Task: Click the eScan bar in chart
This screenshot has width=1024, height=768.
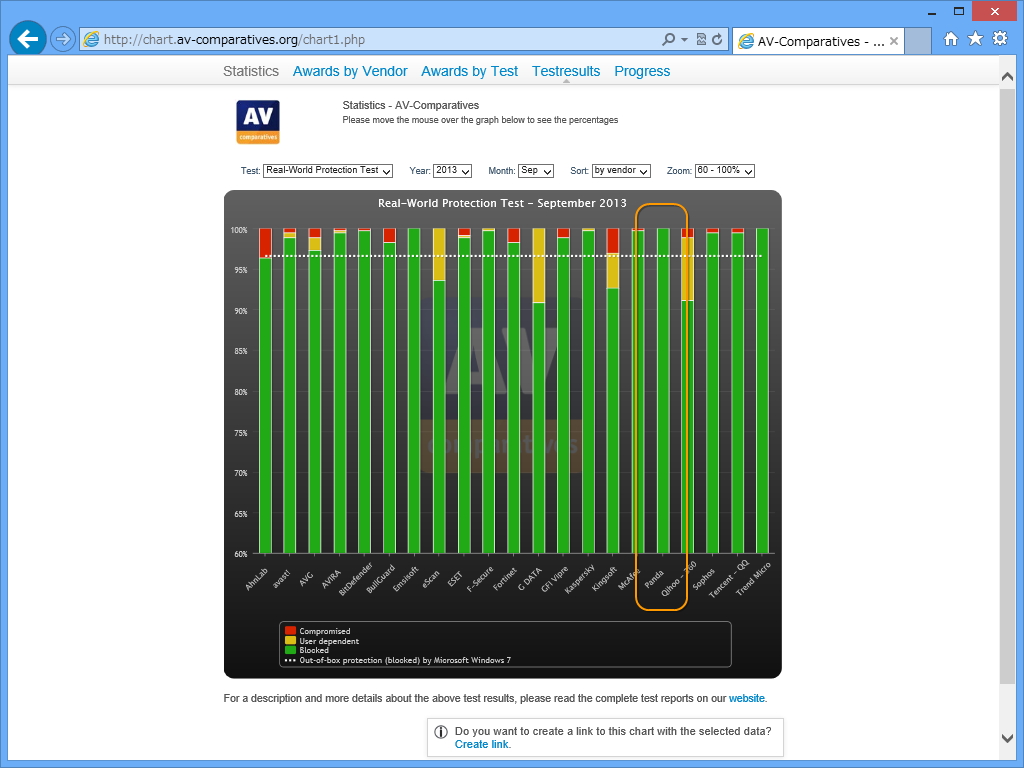Action: coord(439,391)
